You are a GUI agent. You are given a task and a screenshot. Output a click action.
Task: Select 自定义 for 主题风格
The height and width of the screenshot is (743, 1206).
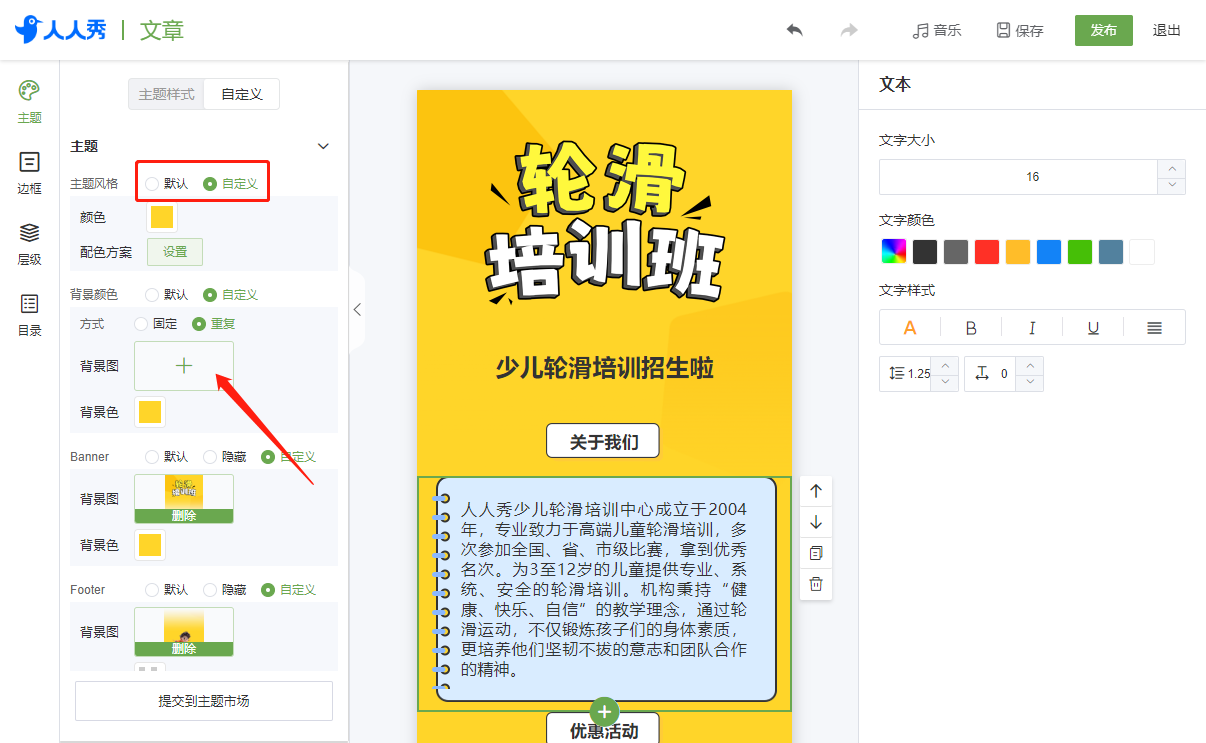tap(231, 183)
